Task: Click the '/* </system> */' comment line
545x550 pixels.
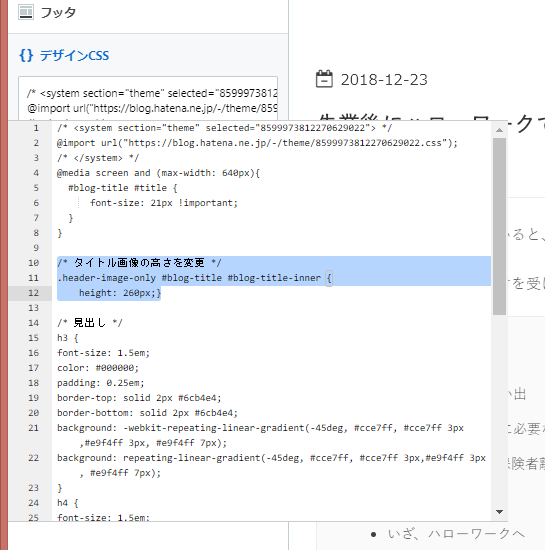Action: pyautogui.click(x=98, y=158)
